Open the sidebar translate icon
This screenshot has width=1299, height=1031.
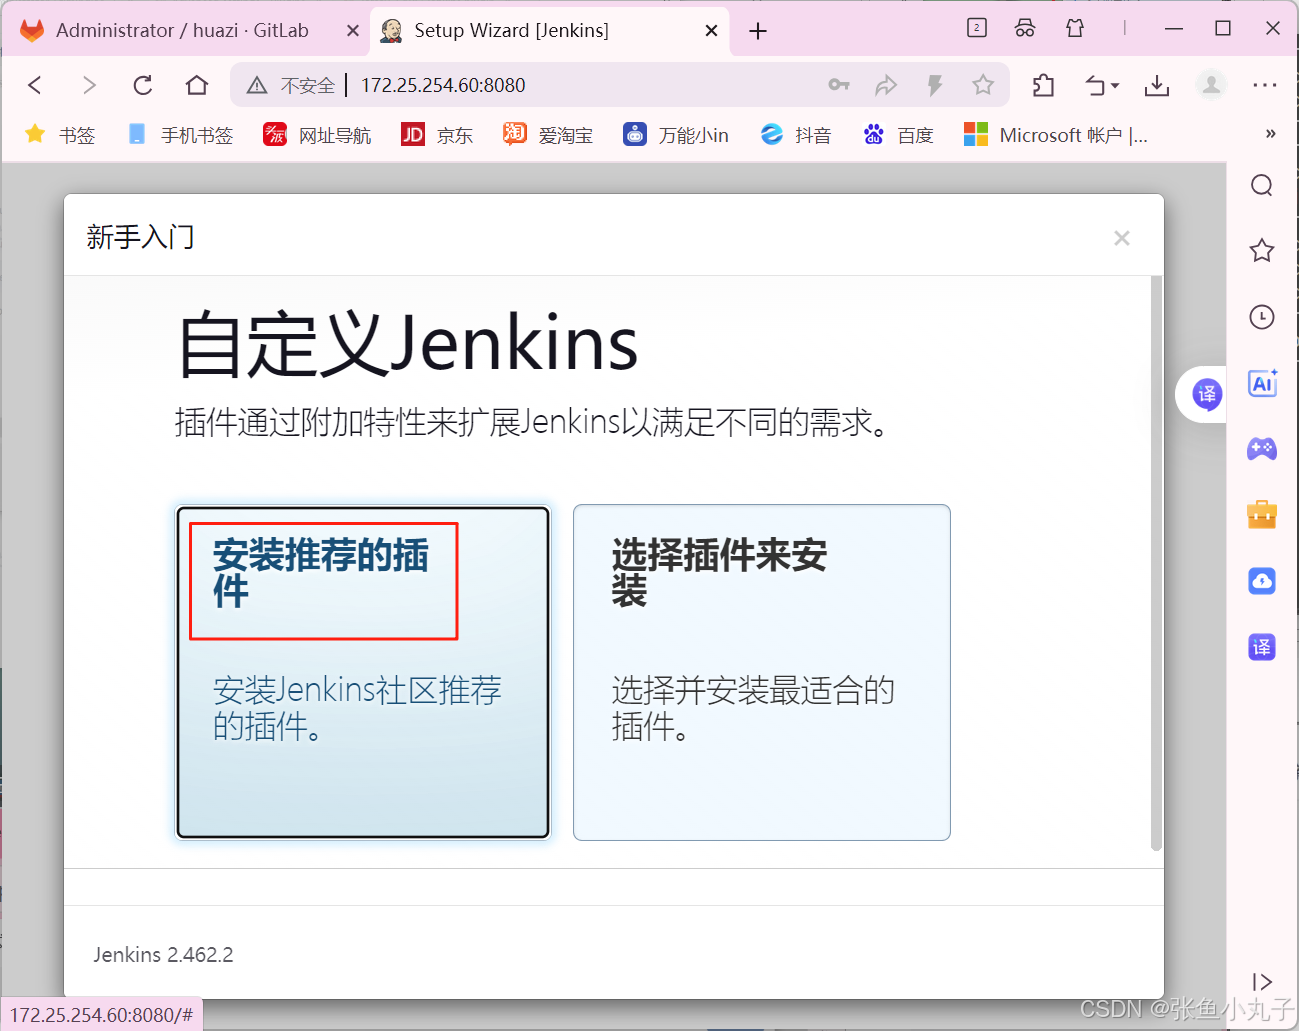click(x=1262, y=647)
